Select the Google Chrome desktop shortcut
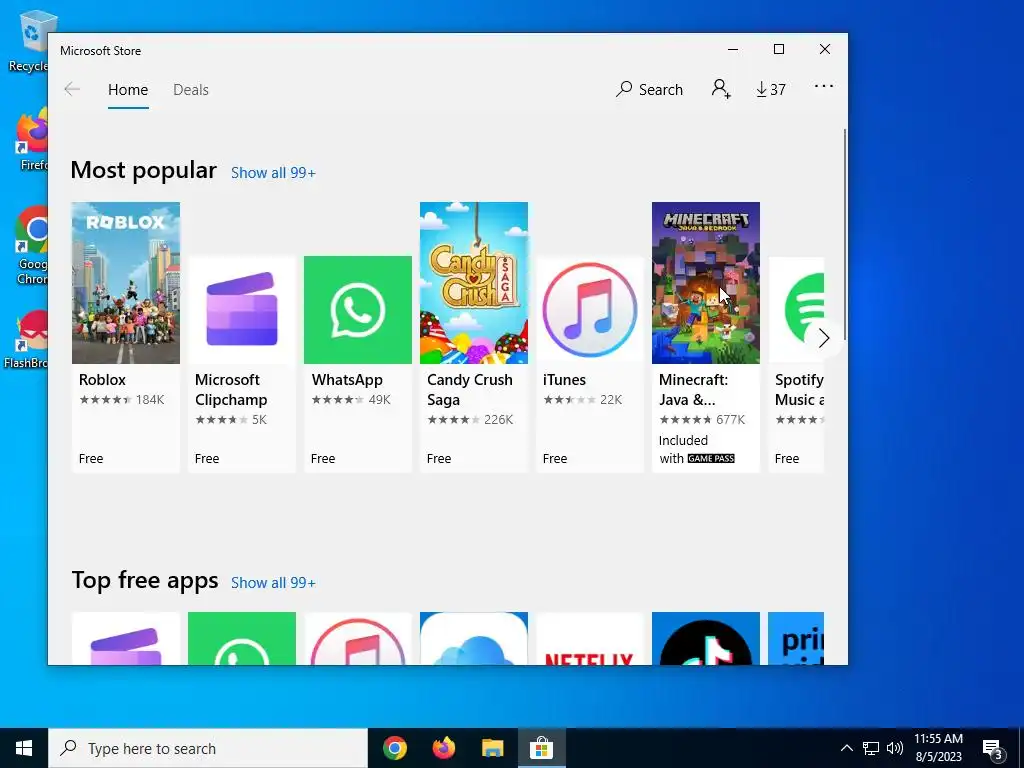The image size is (1024, 768). (x=31, y=246)
